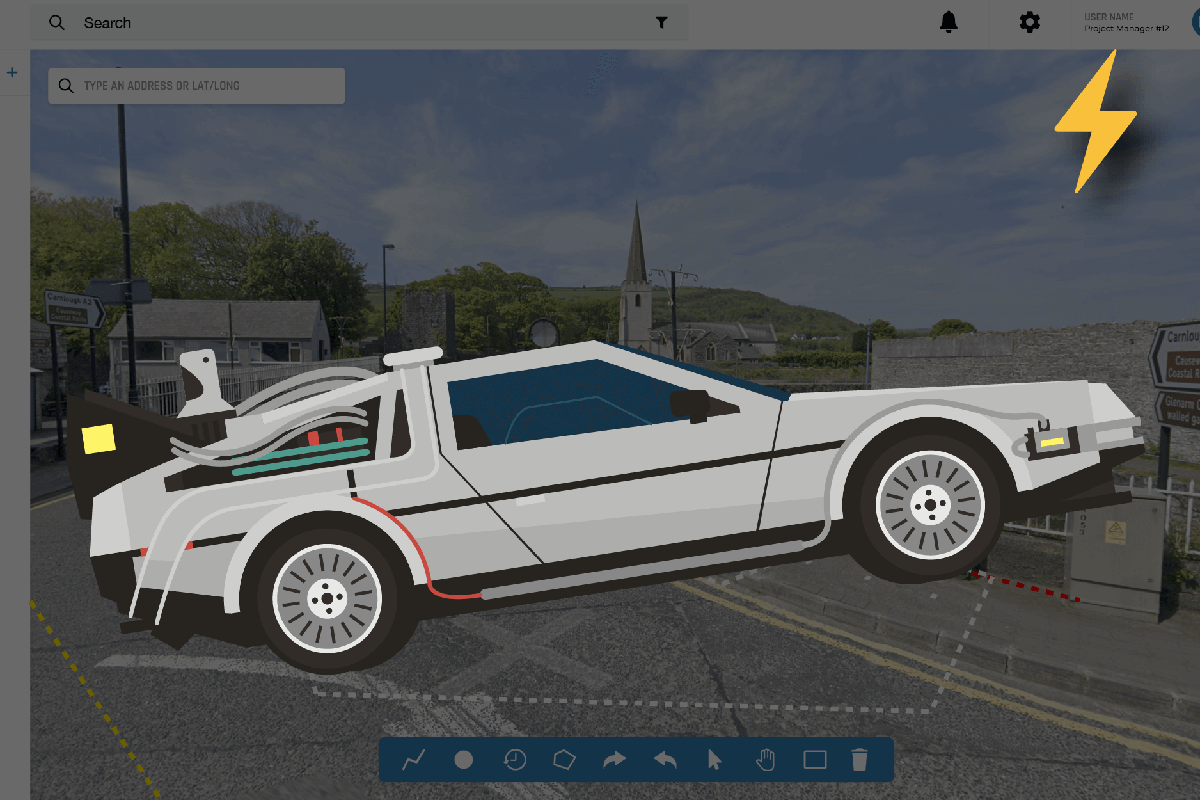The image size is (1200, 800).
Task: Click the plus icon in left sidebar
Action: click(x=12, y=72)
